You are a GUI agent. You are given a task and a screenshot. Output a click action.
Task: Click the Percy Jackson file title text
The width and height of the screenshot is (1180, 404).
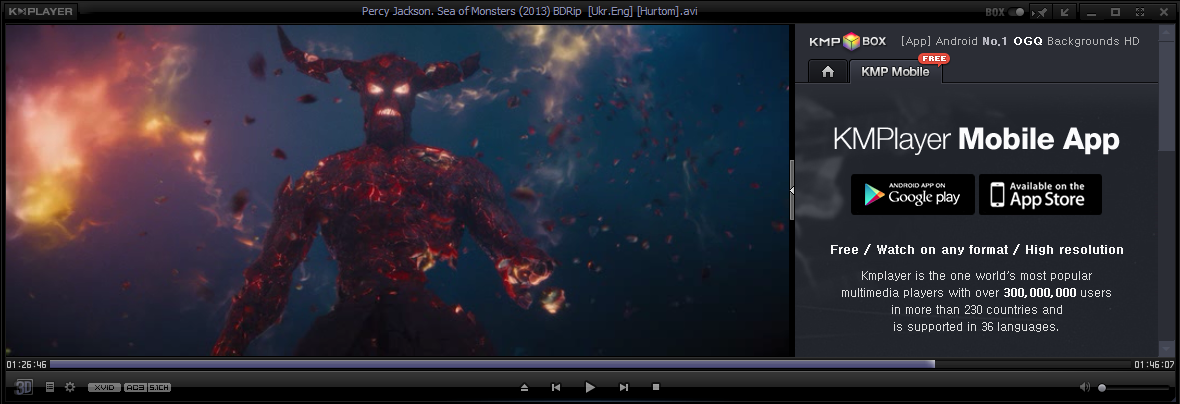(530, 11)
